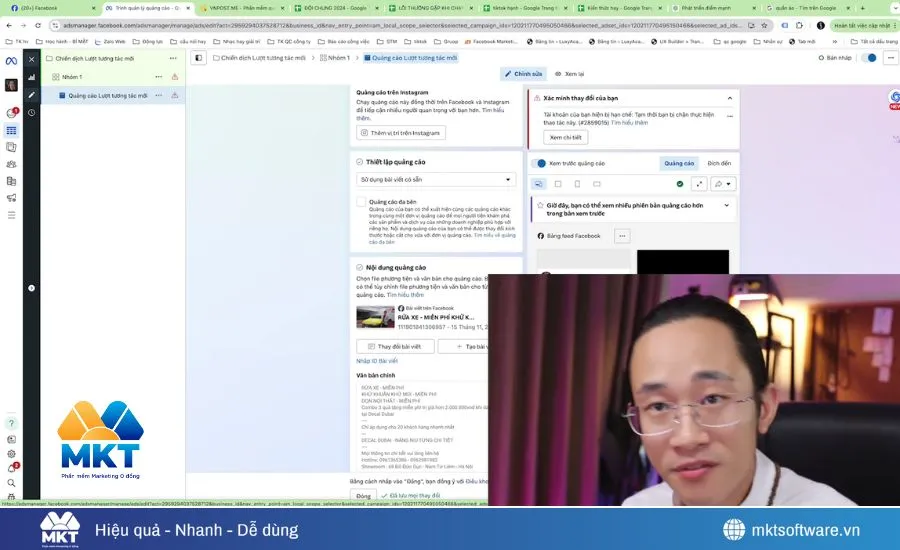Viewport: 900px width, 550px height.
Task: Open the account profile picture
Action: coord(11,85)
